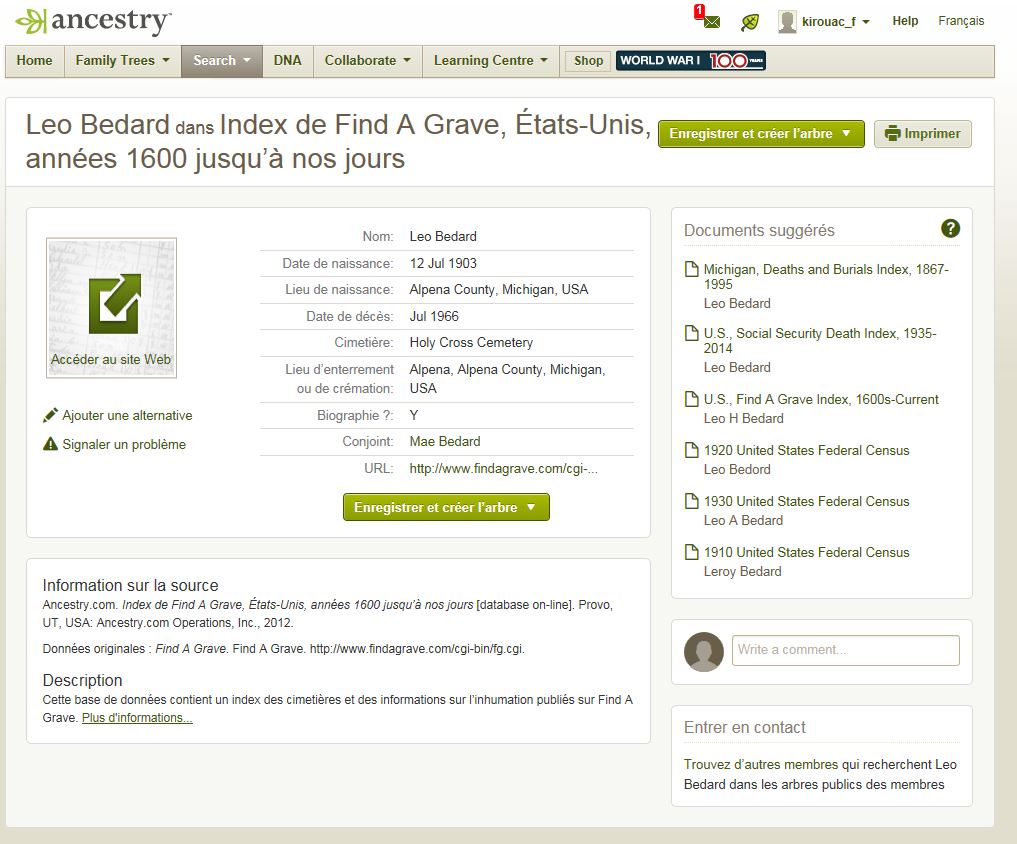
Task: Click Ajouter une alternative link
Action: tap(127, 415)
